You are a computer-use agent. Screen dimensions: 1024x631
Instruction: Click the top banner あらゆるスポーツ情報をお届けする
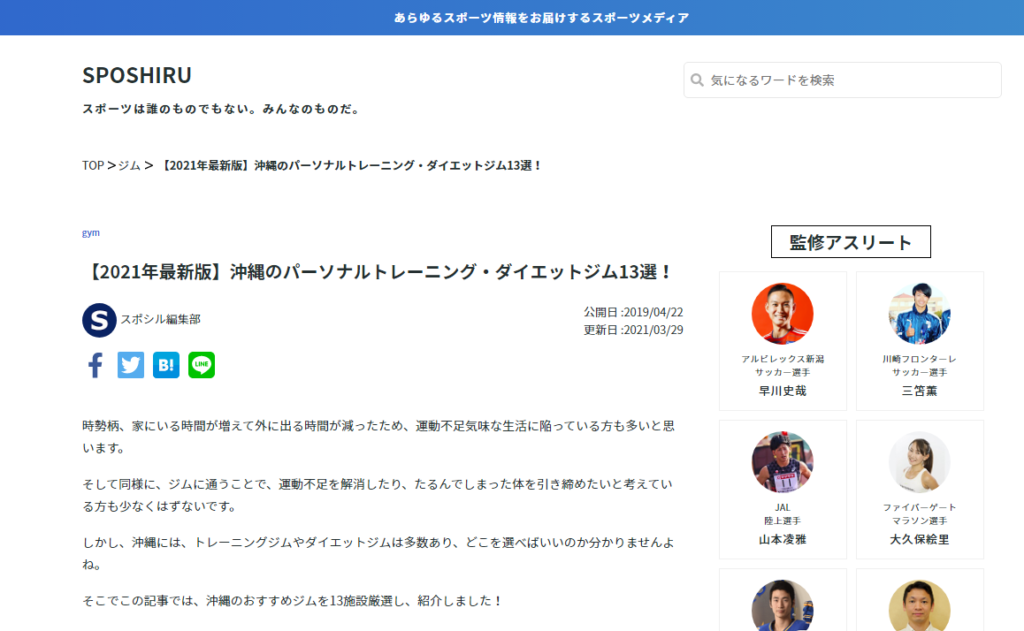(541, 18)
